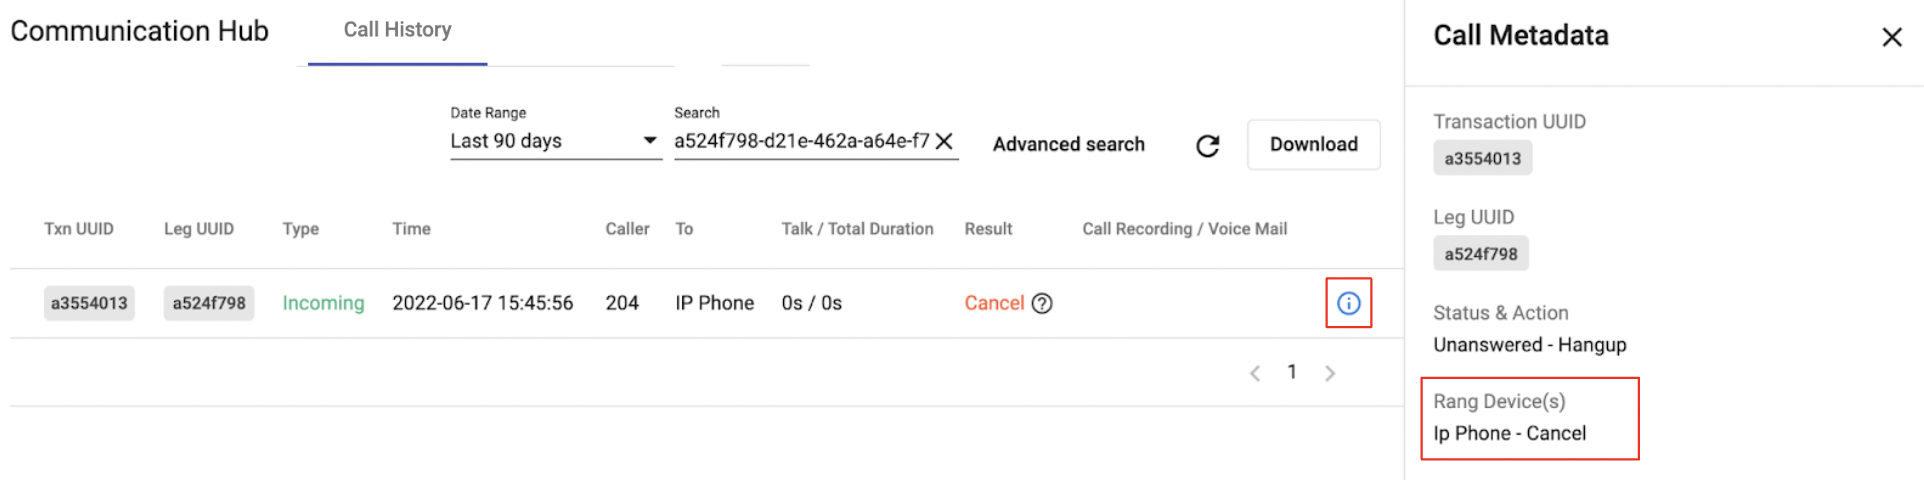Sort by Time column header
Image resolution: width=1924 pixels, height=480 pixels.
(411, 229)
